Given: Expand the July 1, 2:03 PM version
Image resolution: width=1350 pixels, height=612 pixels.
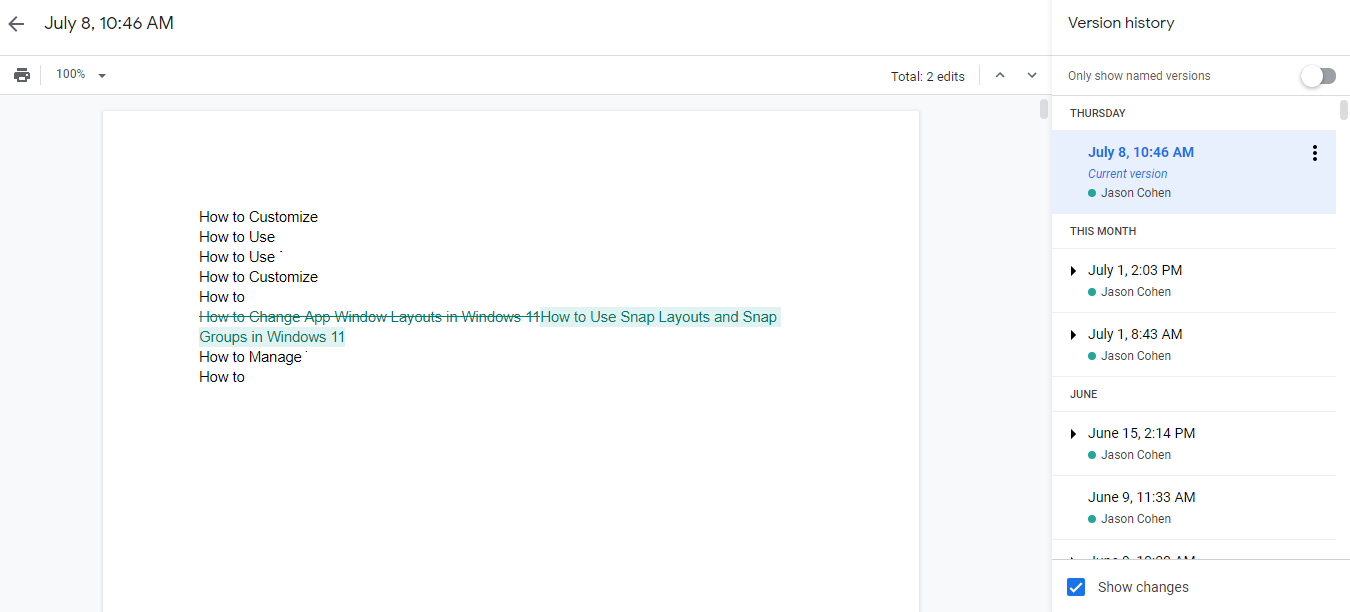Looking at the screenshot, I should 1073,271.
